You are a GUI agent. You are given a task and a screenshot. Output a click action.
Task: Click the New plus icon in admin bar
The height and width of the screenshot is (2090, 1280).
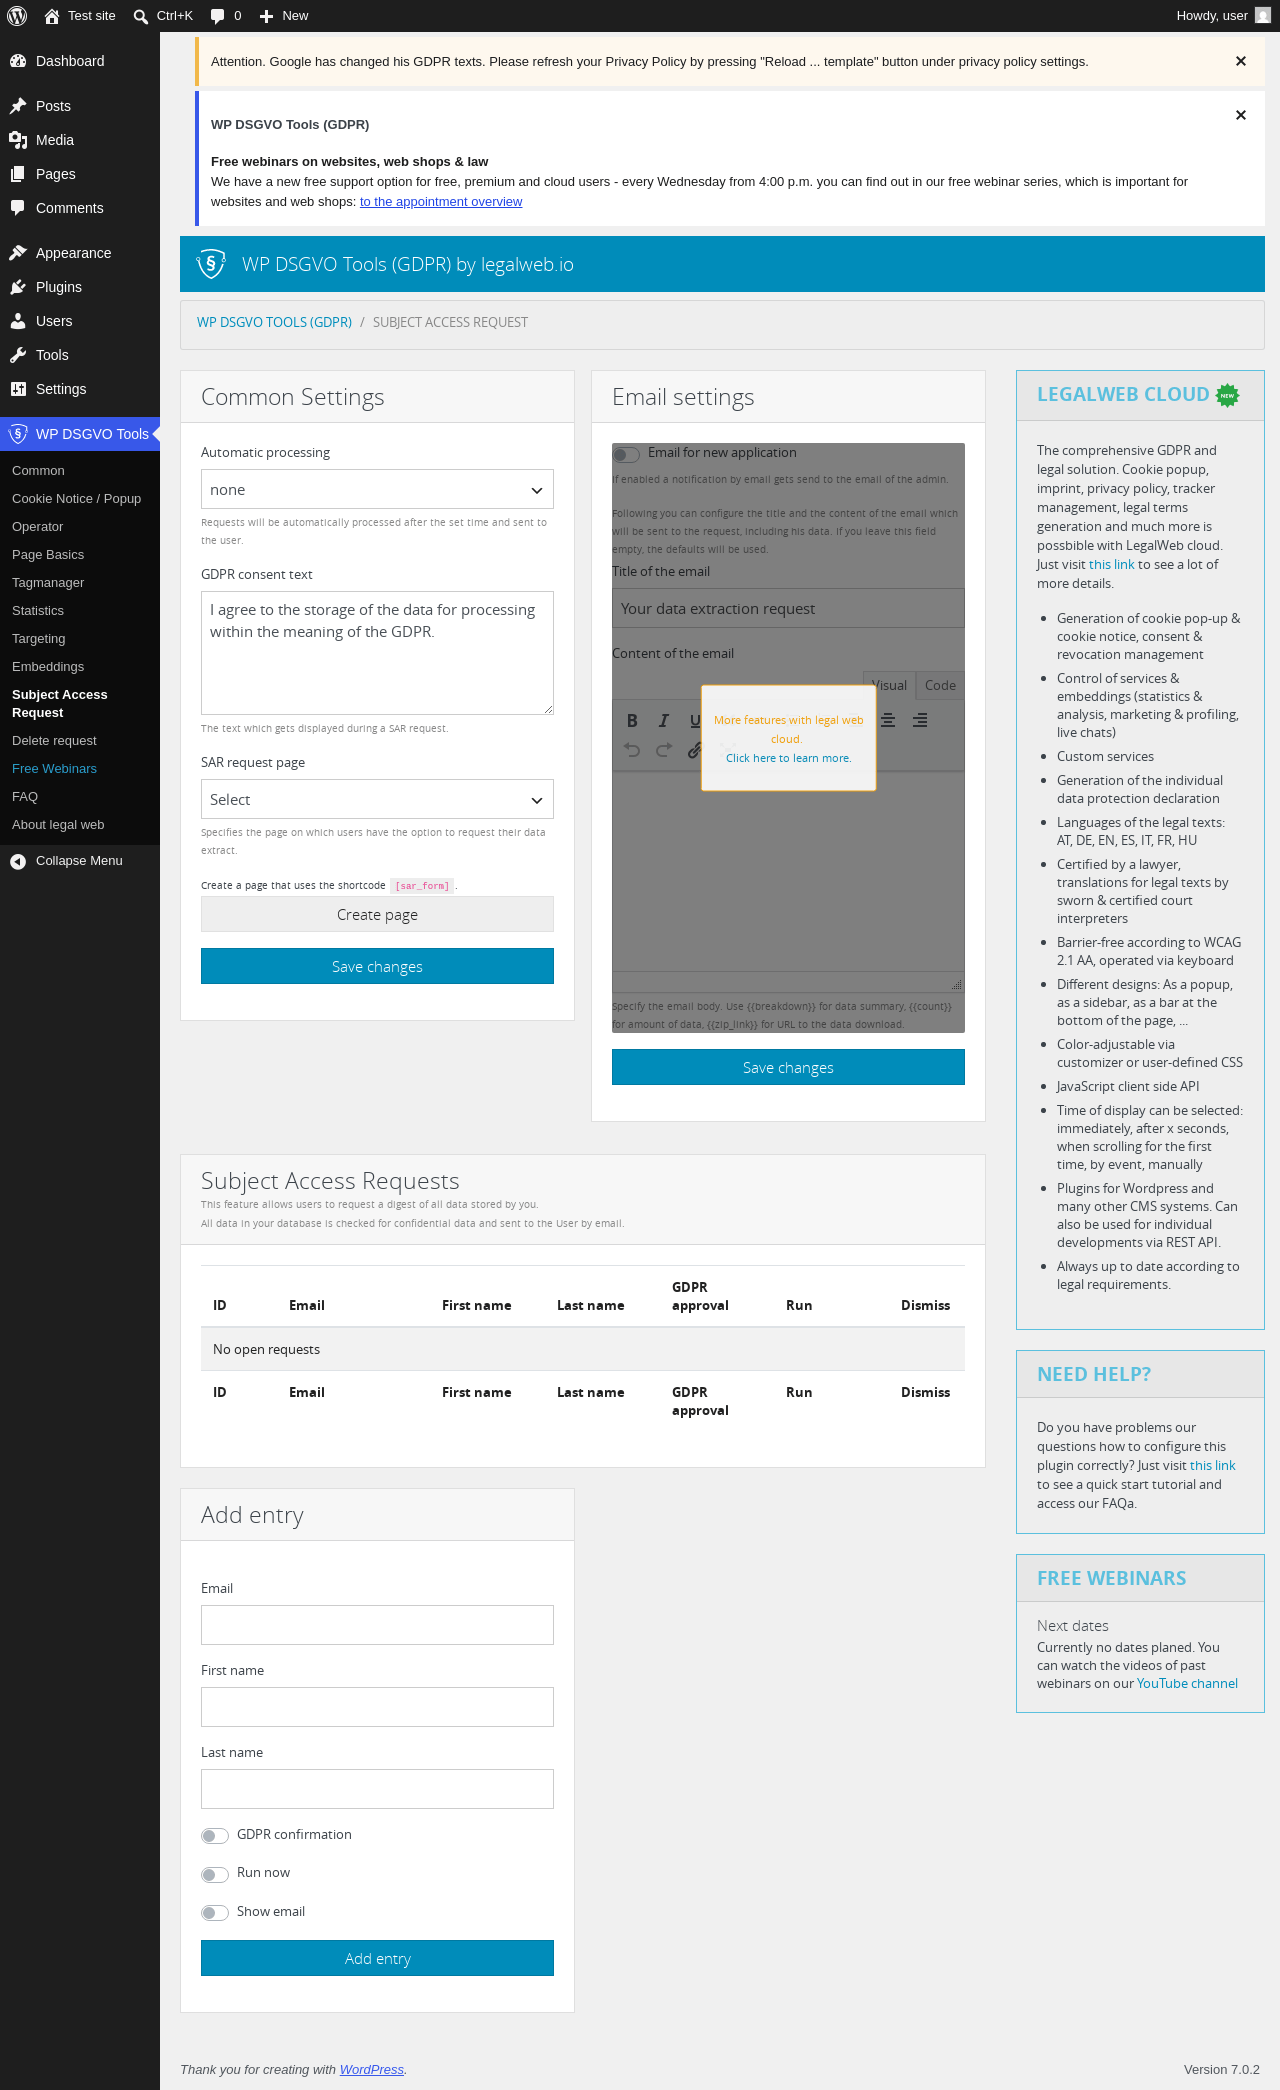[266, 16]
